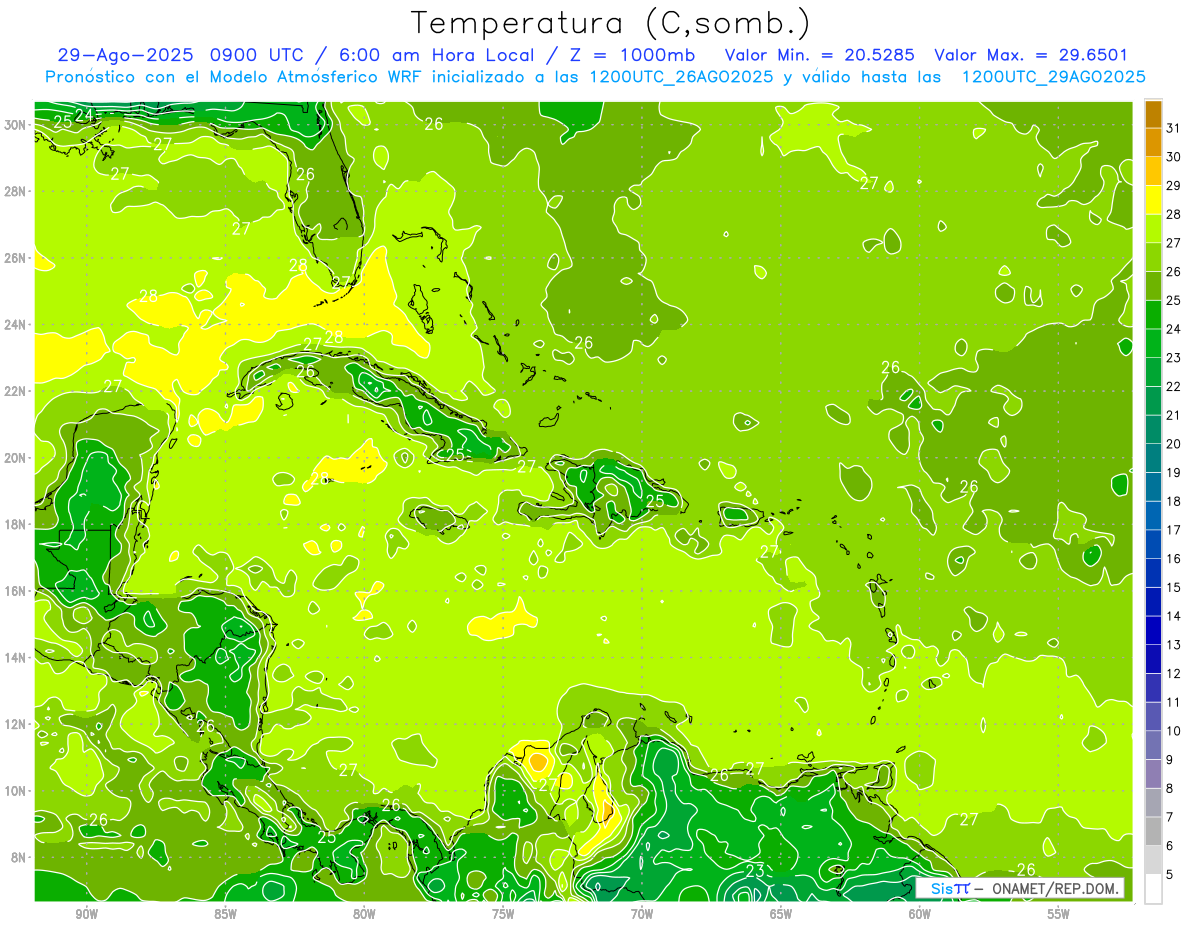Image resolution: width=1200 pixels, height=927 pixels.
Task: Click the '90W' longitude label
Action: coord(87,914)
